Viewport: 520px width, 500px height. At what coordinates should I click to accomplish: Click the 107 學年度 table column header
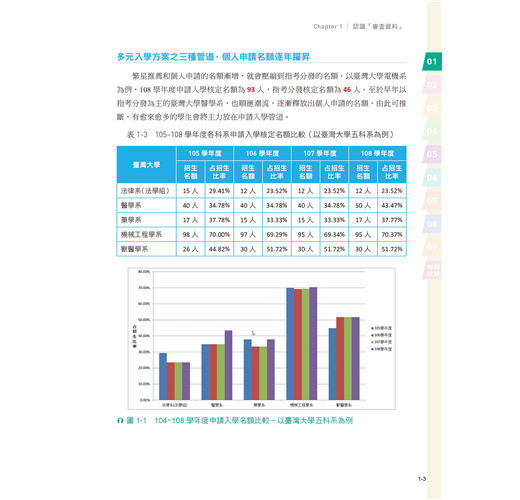(320, 153)
